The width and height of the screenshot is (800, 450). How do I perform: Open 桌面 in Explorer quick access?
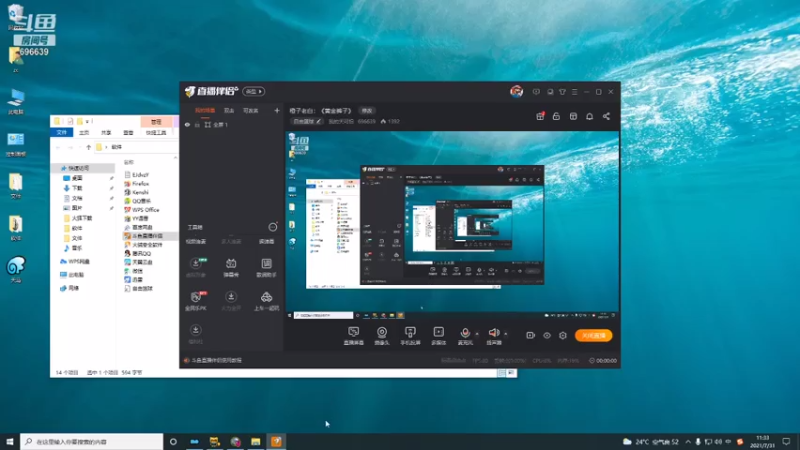(72, 178)
